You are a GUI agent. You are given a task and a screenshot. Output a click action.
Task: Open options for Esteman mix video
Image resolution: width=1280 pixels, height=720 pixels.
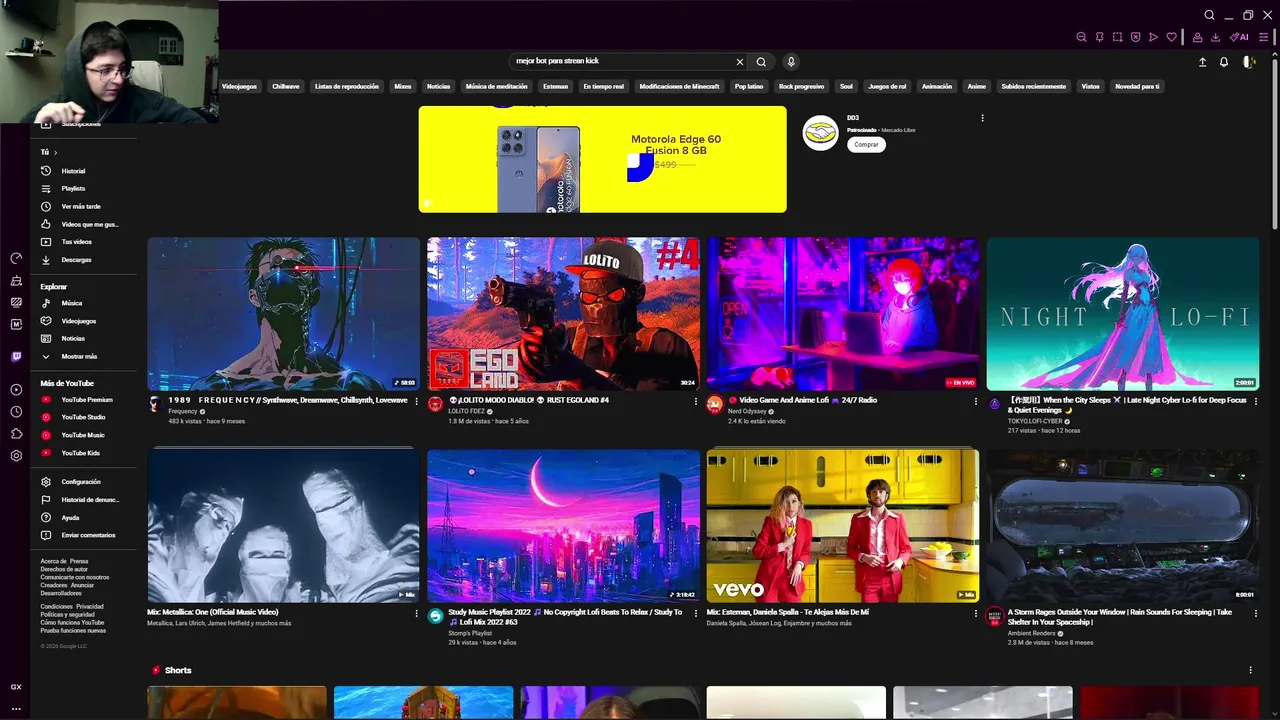[976, 613]
